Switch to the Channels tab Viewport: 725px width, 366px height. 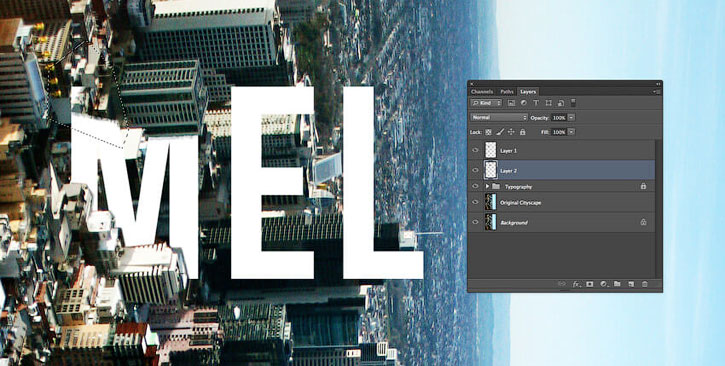[x=482, y=92]
